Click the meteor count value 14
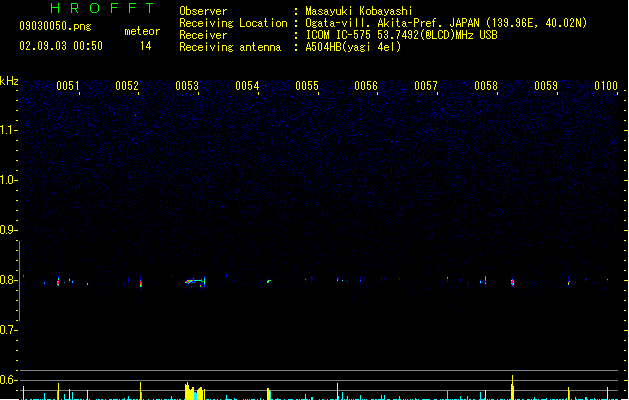The image size is (629, 400). [146, 46]
